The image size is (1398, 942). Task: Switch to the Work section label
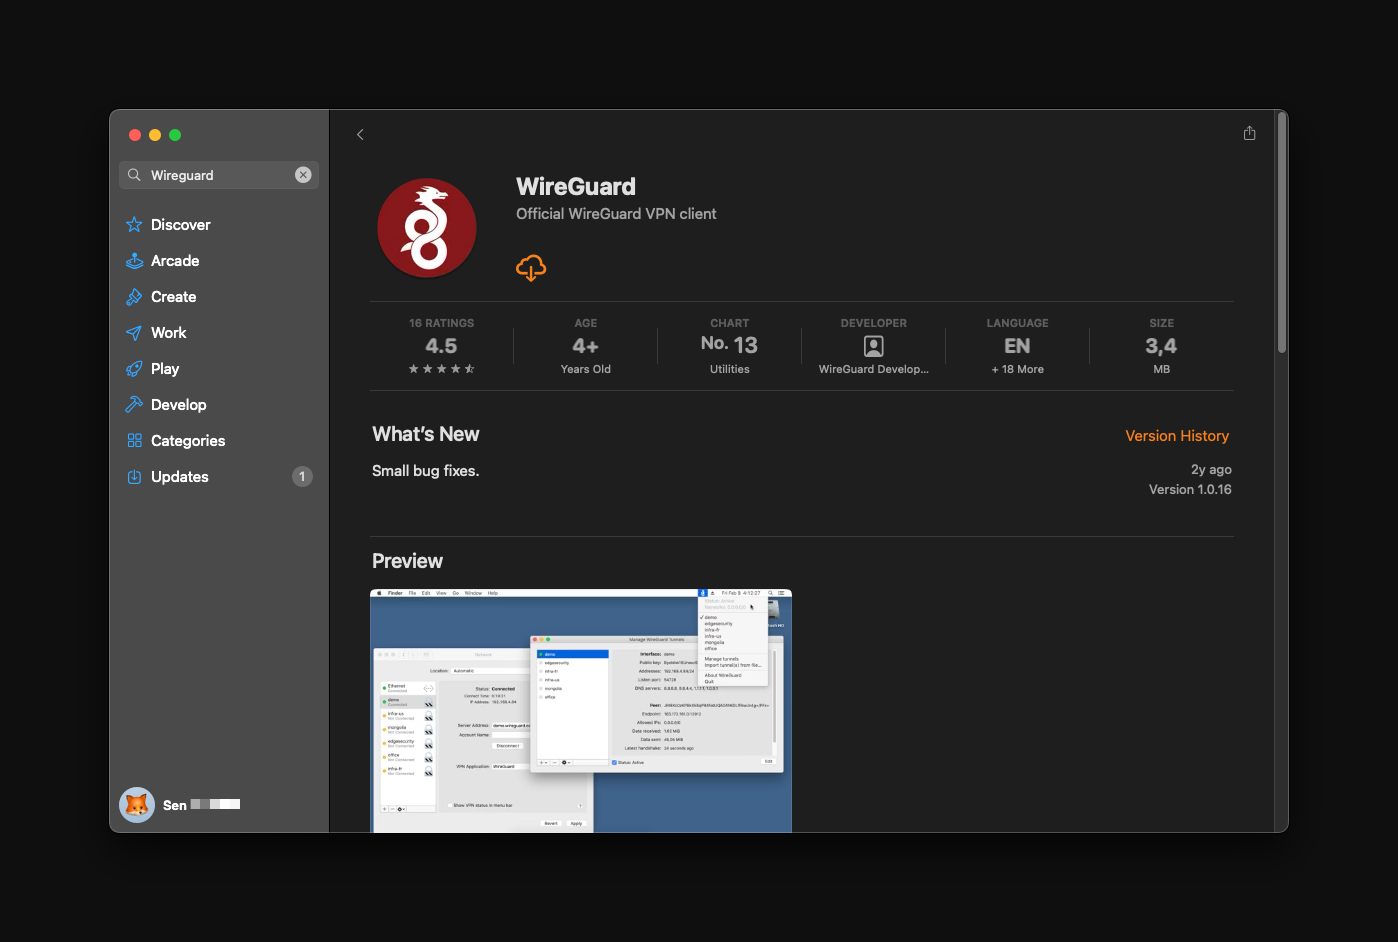tap(169, 333)
